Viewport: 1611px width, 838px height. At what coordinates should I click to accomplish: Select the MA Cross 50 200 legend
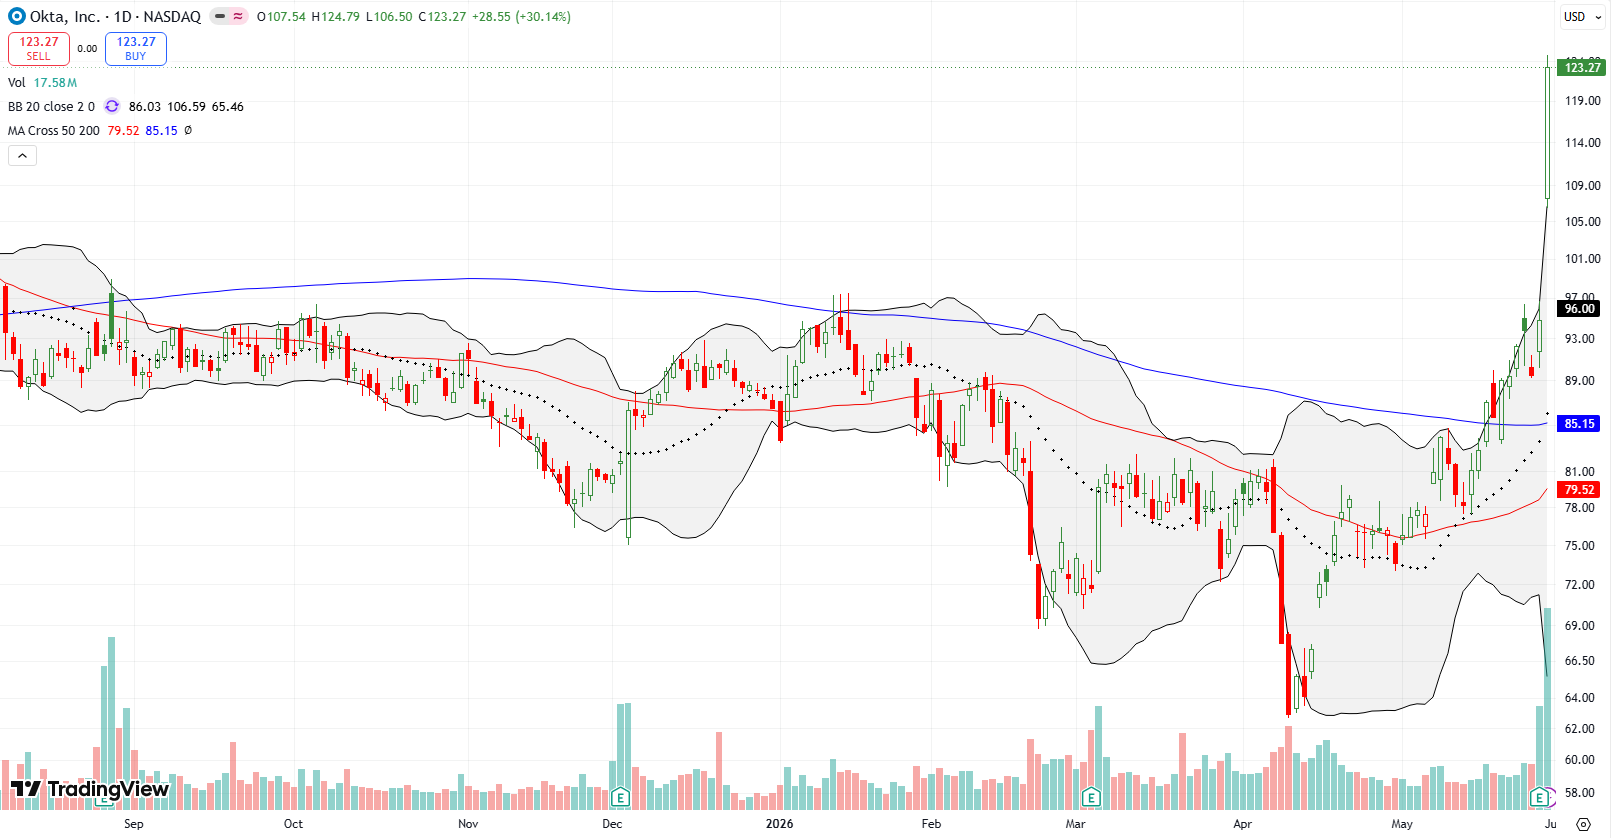coord(54,130)
